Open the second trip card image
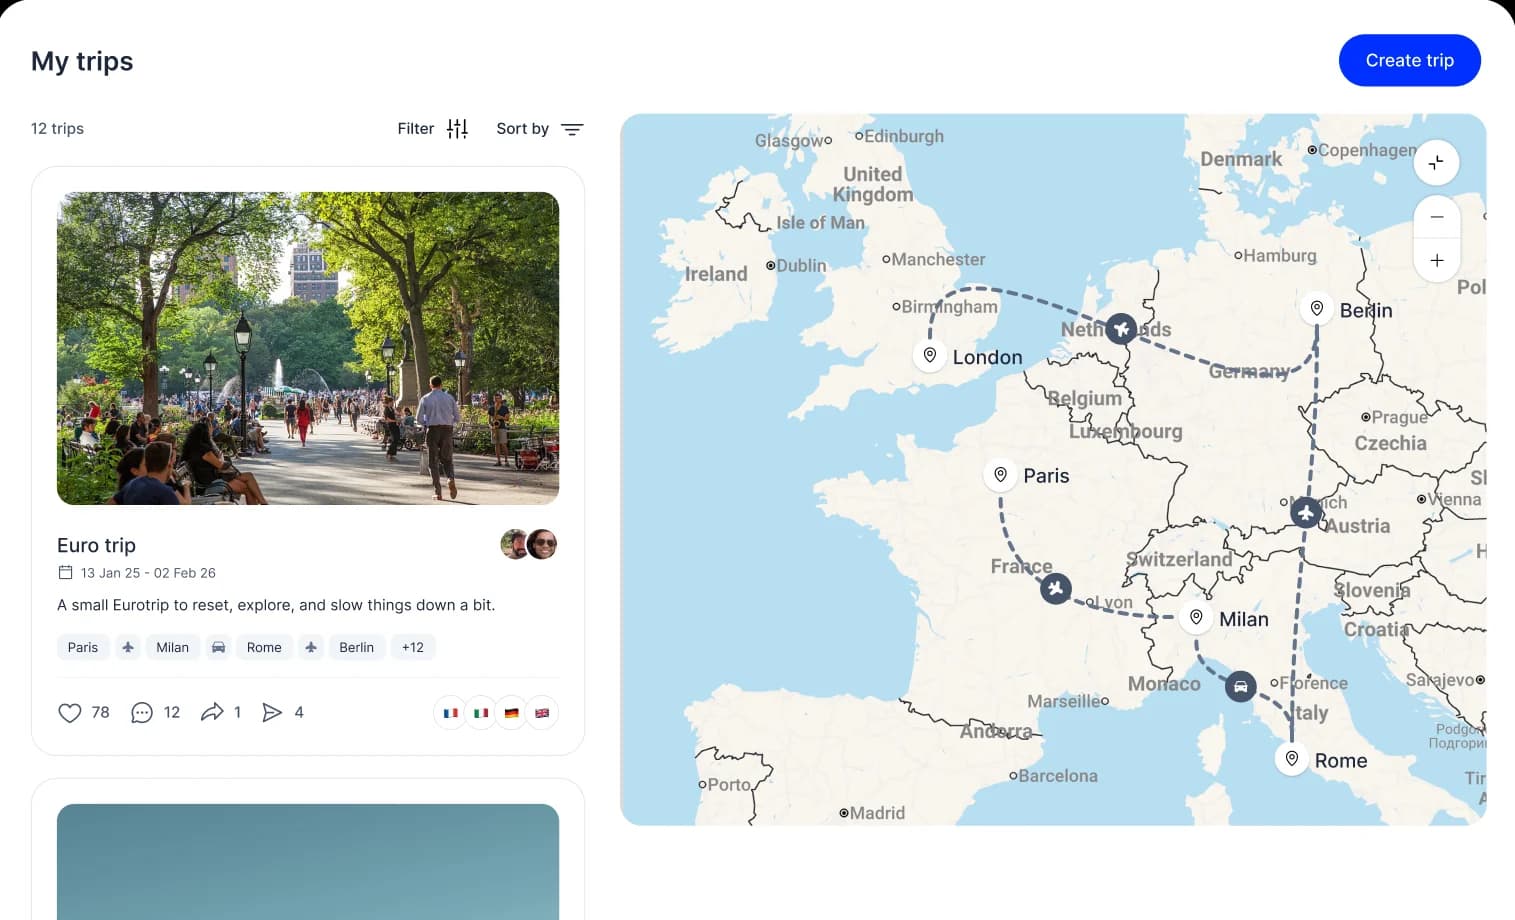 (308, 862)
